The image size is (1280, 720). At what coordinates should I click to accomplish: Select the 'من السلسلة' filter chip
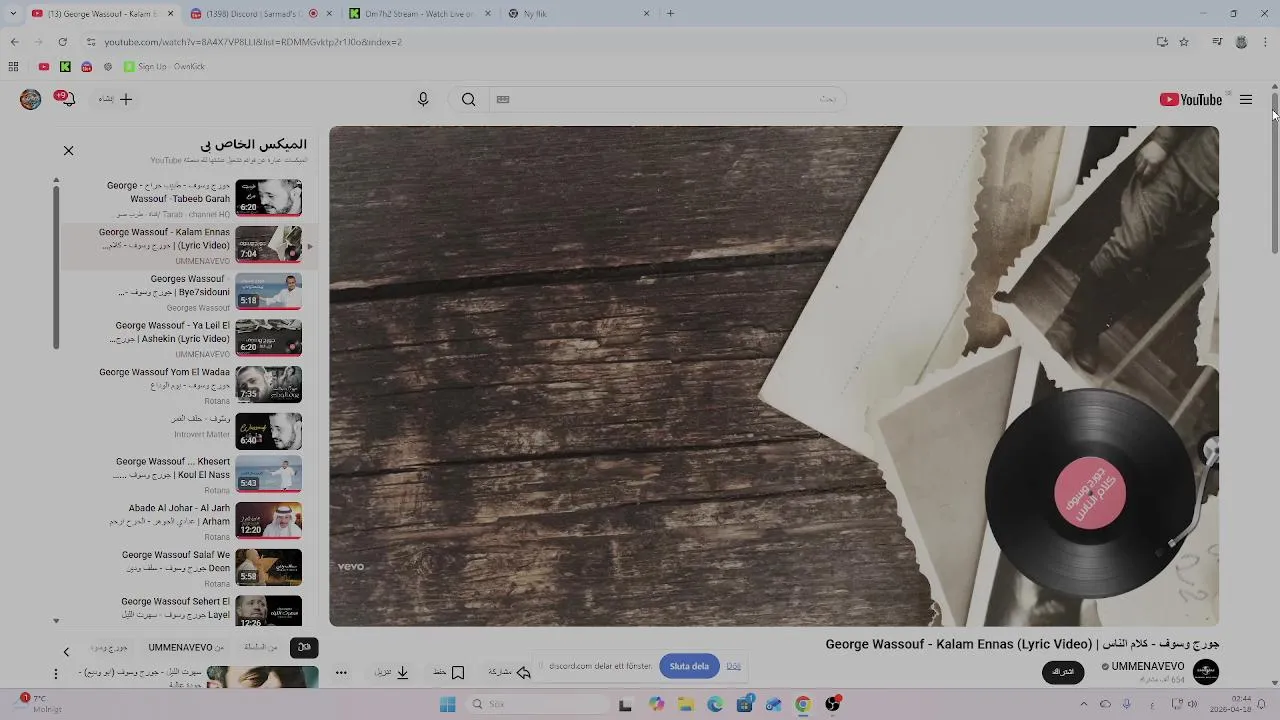(261, 648)
